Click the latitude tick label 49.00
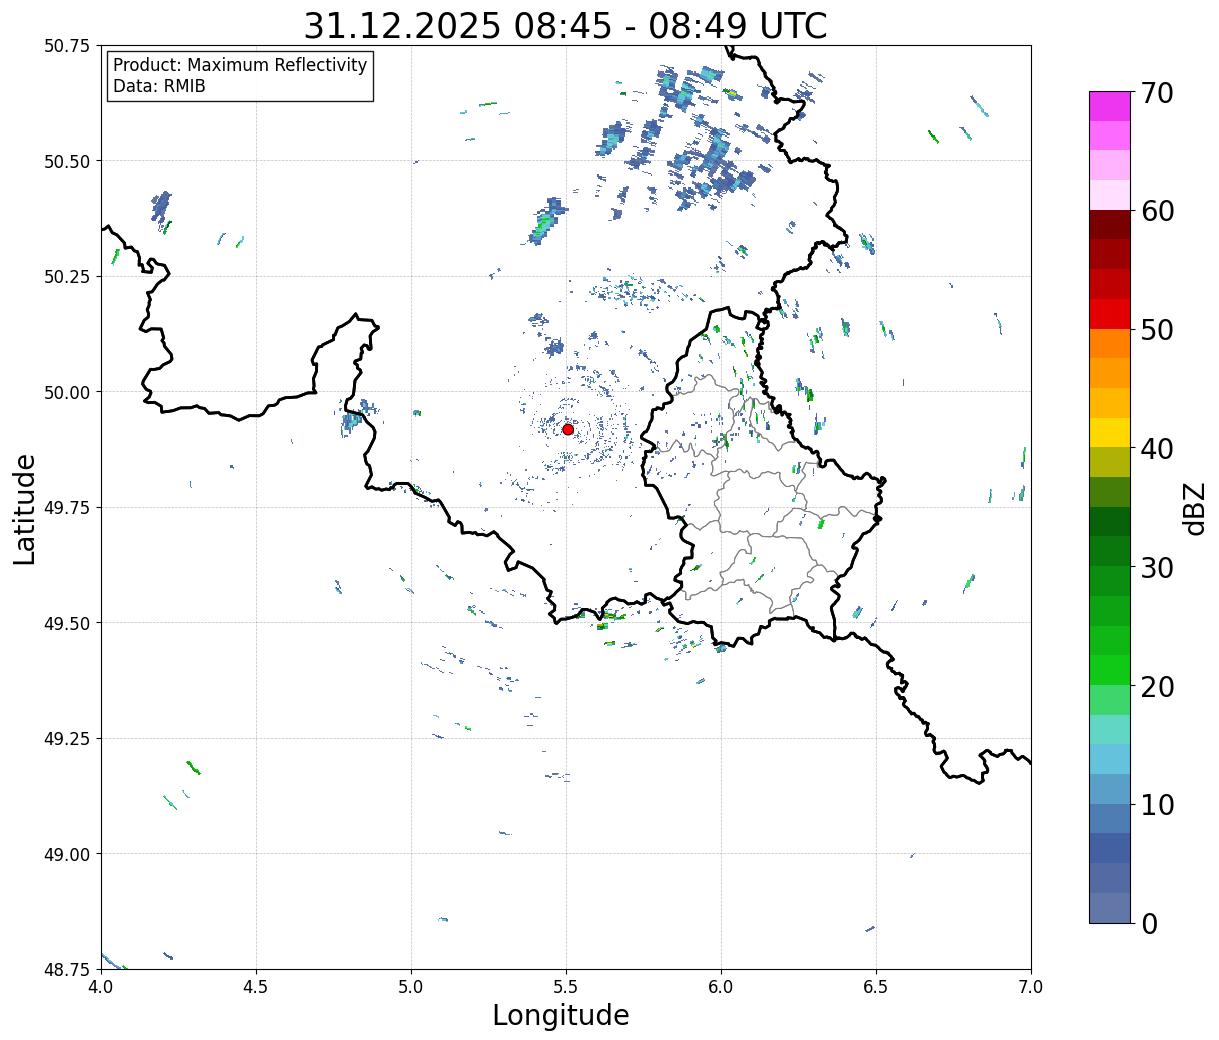 (x=67, y=854)
